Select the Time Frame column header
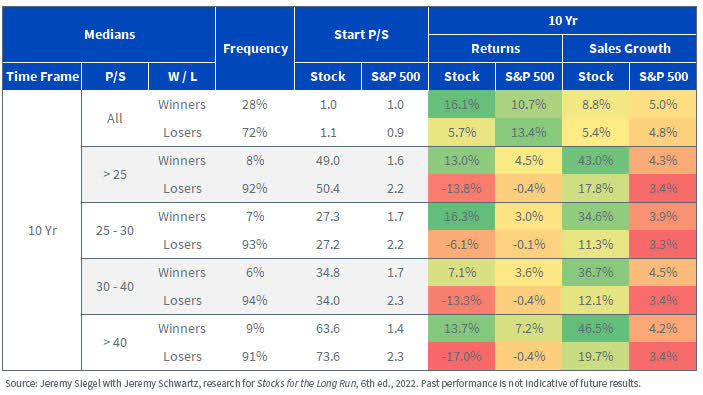 (x=42, y=76)
